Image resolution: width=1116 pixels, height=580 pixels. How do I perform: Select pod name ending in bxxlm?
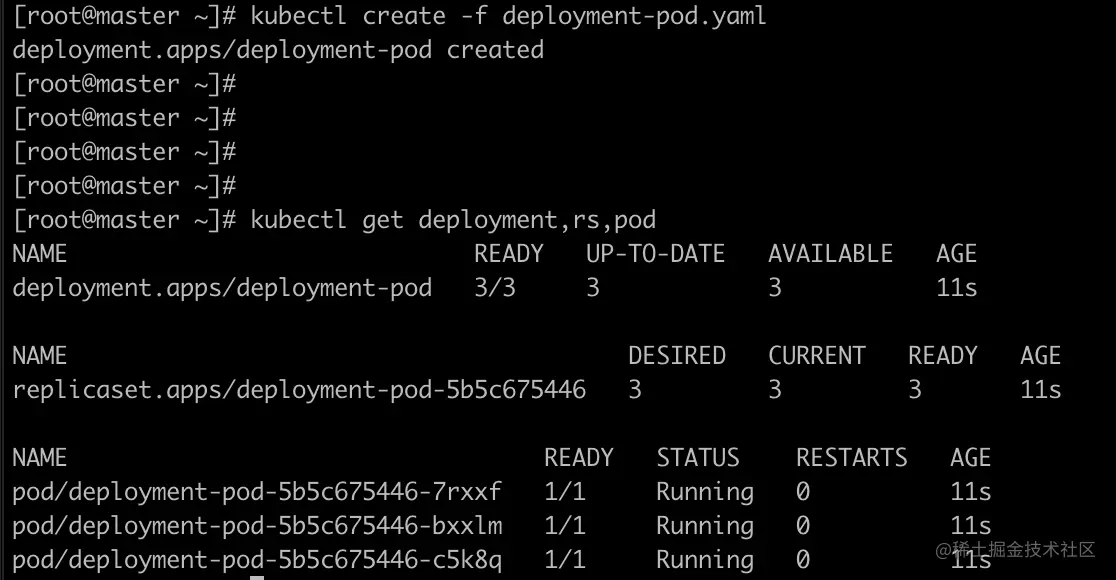coord(257,525)
